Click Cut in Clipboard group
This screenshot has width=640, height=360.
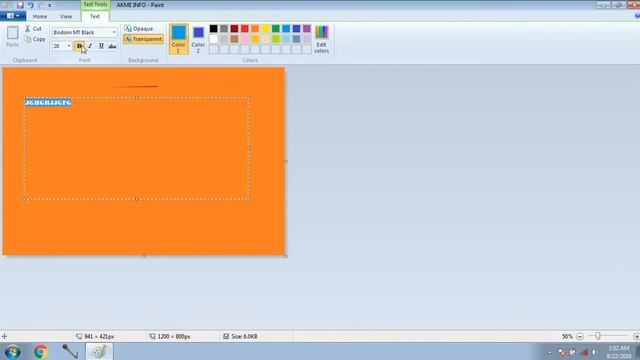coord(33,29)
